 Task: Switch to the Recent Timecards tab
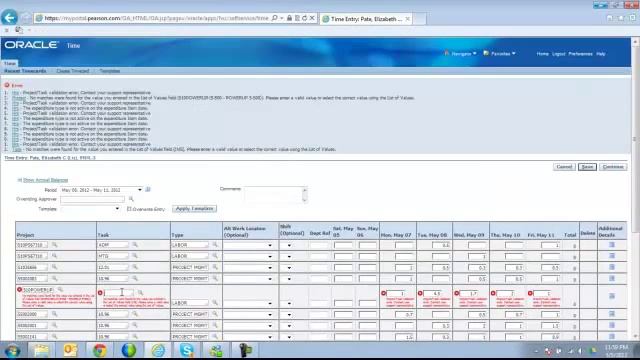pyautogui.click(x=25, y=71)
